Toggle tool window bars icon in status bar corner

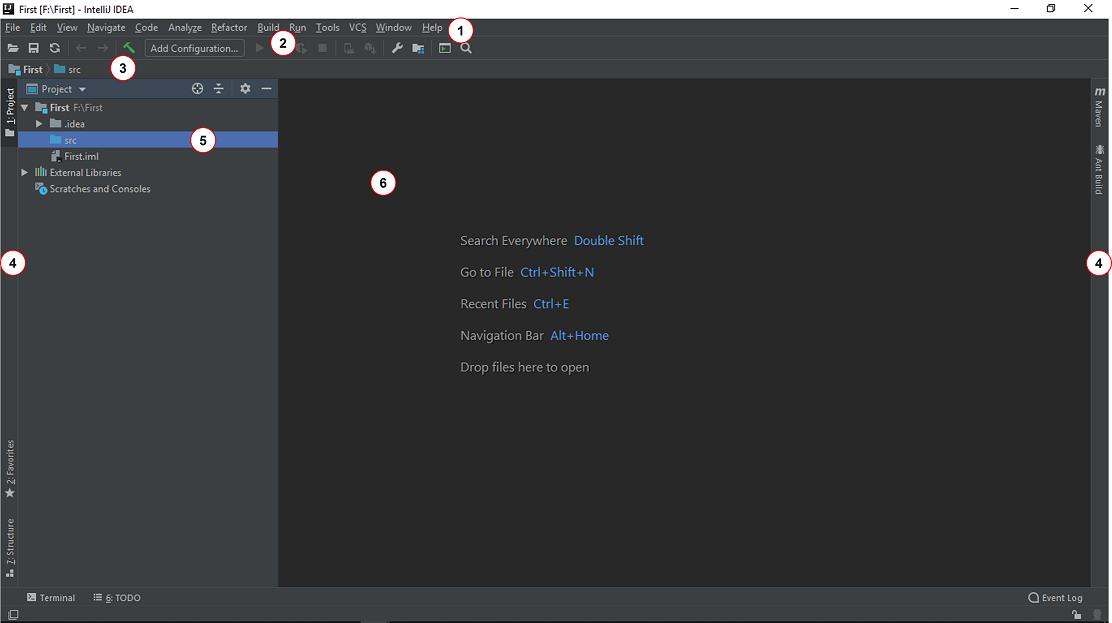(13, 615)
